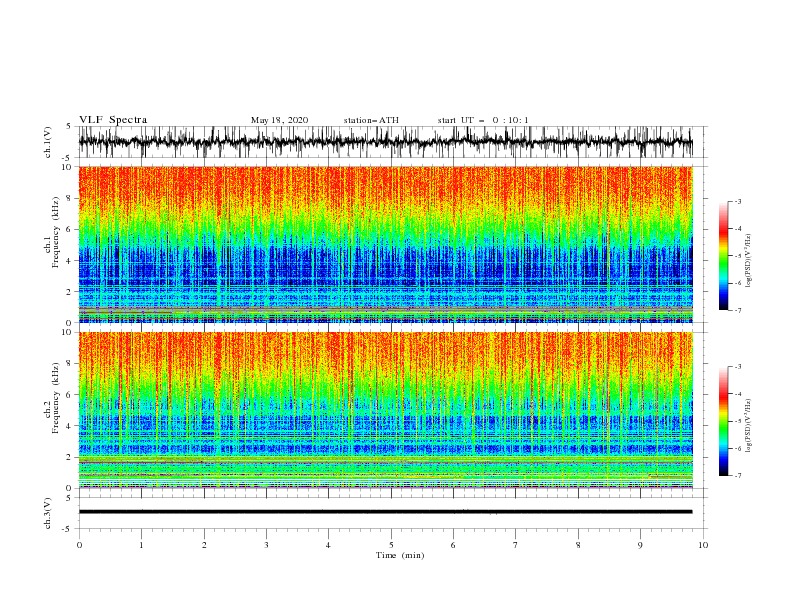The width and height of the screenshot is (792, 612).
Task: Click the "Time (min)" axis title
Action: coord(400,555)
